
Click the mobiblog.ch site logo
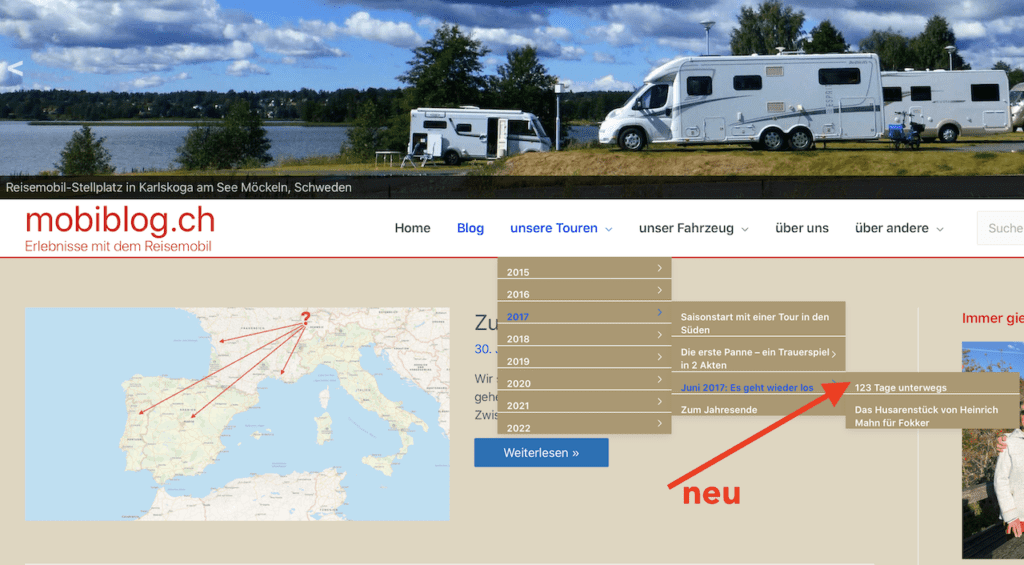[x=119, y=221]
